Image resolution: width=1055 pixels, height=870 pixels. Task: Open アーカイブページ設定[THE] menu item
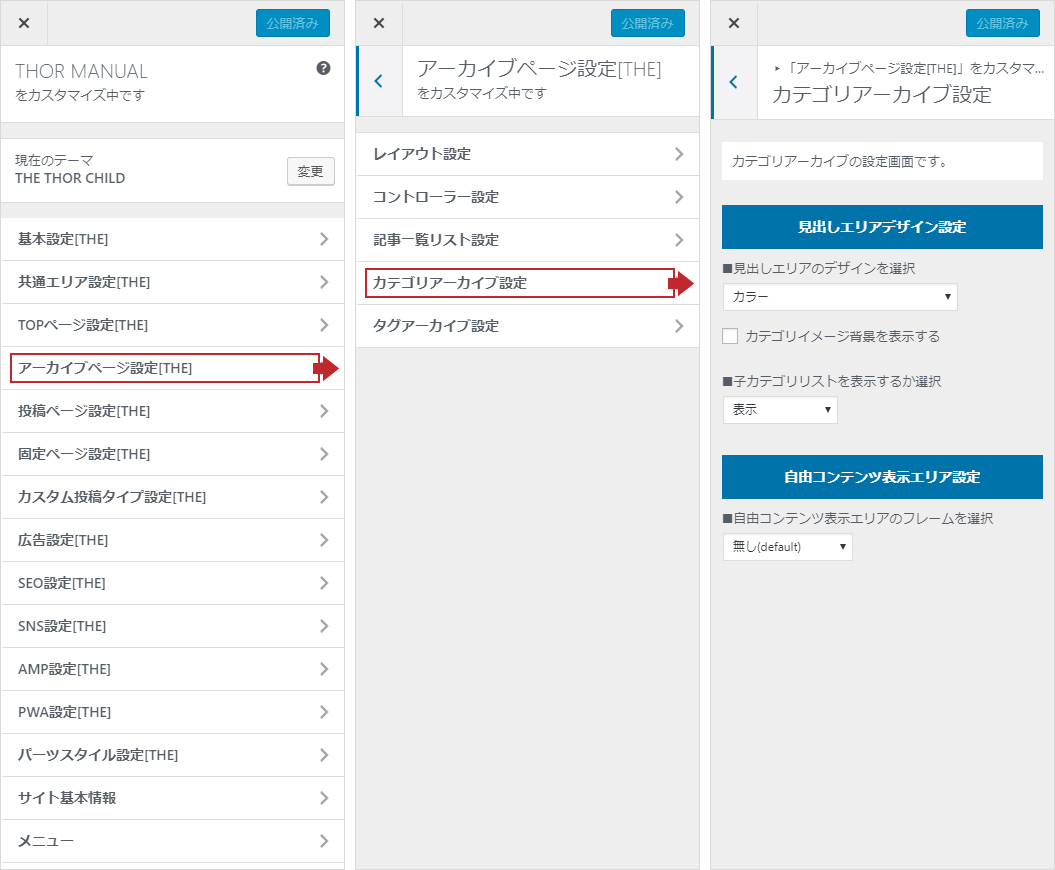click(x=165, y=368)
